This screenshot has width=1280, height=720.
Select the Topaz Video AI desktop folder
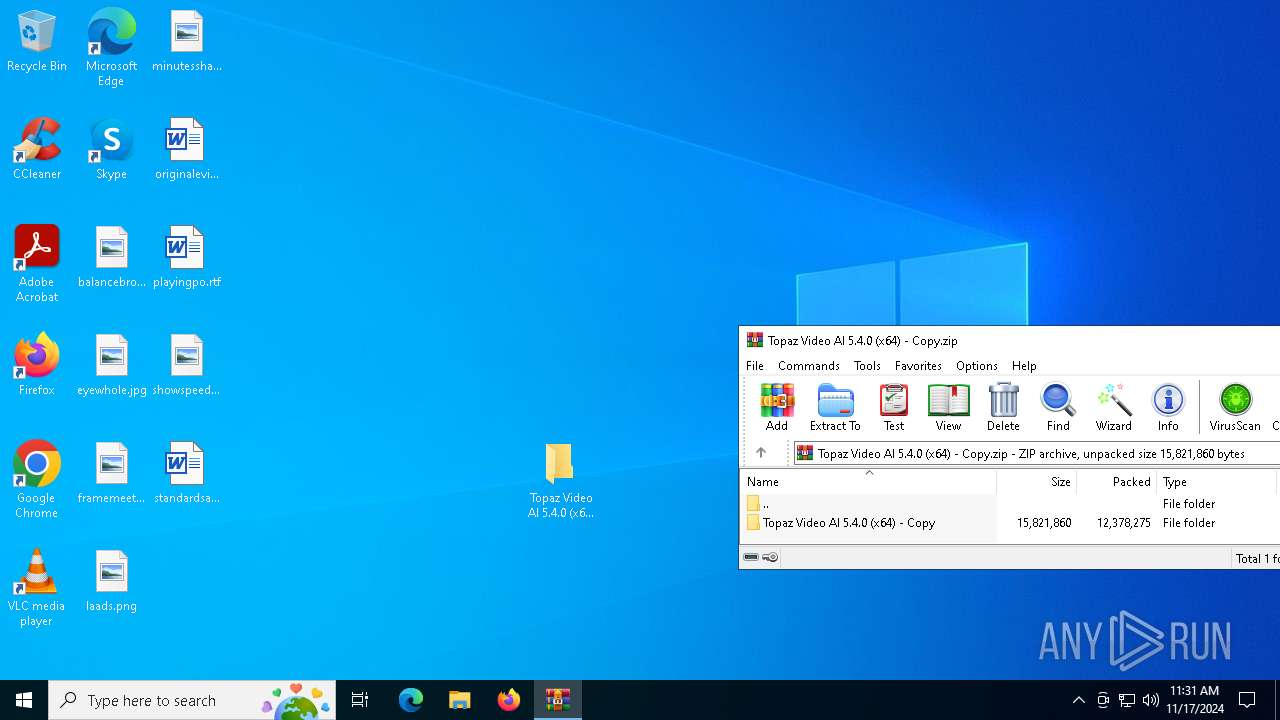(x=560, y=481)
